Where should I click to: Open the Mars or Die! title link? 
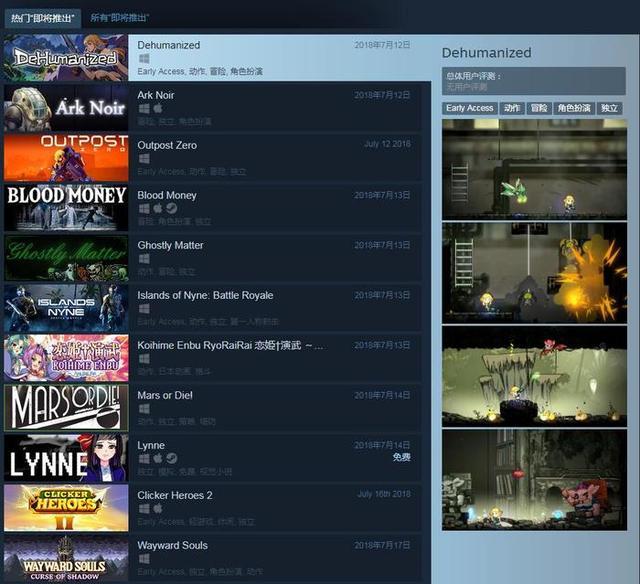(x=165, y=395)
